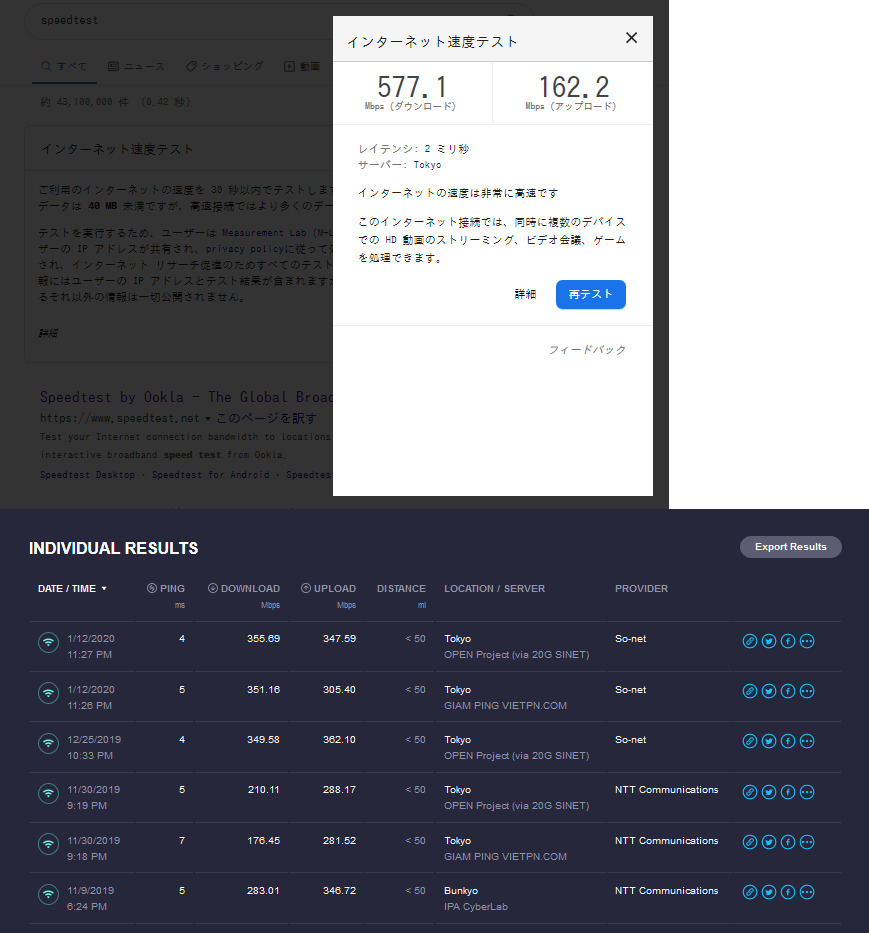Share 176.45 Mbps result on Twitter
This screenshot has height=933, width=869.
point(769,842)
